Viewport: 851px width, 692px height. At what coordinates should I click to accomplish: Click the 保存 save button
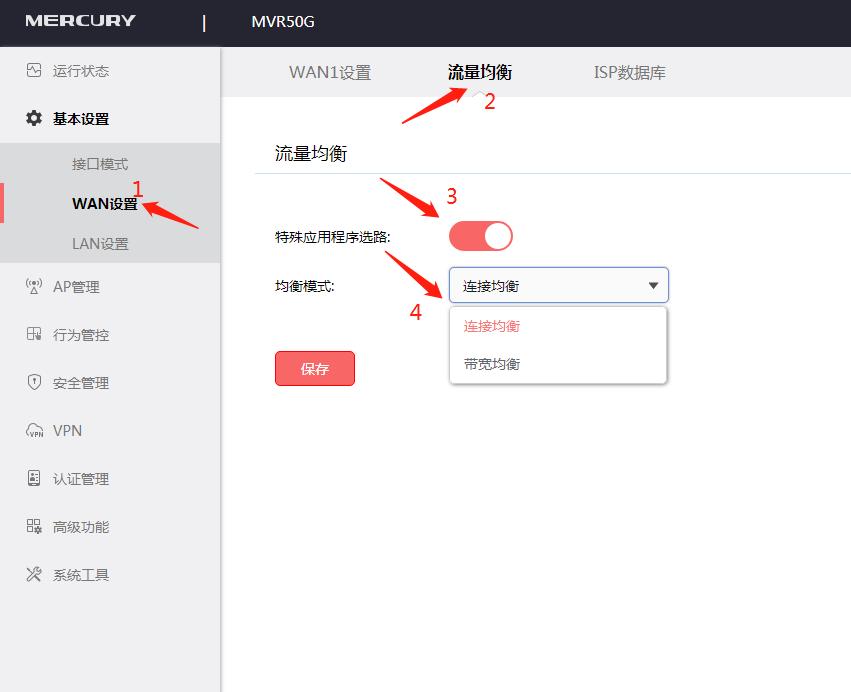coord(314,368)
